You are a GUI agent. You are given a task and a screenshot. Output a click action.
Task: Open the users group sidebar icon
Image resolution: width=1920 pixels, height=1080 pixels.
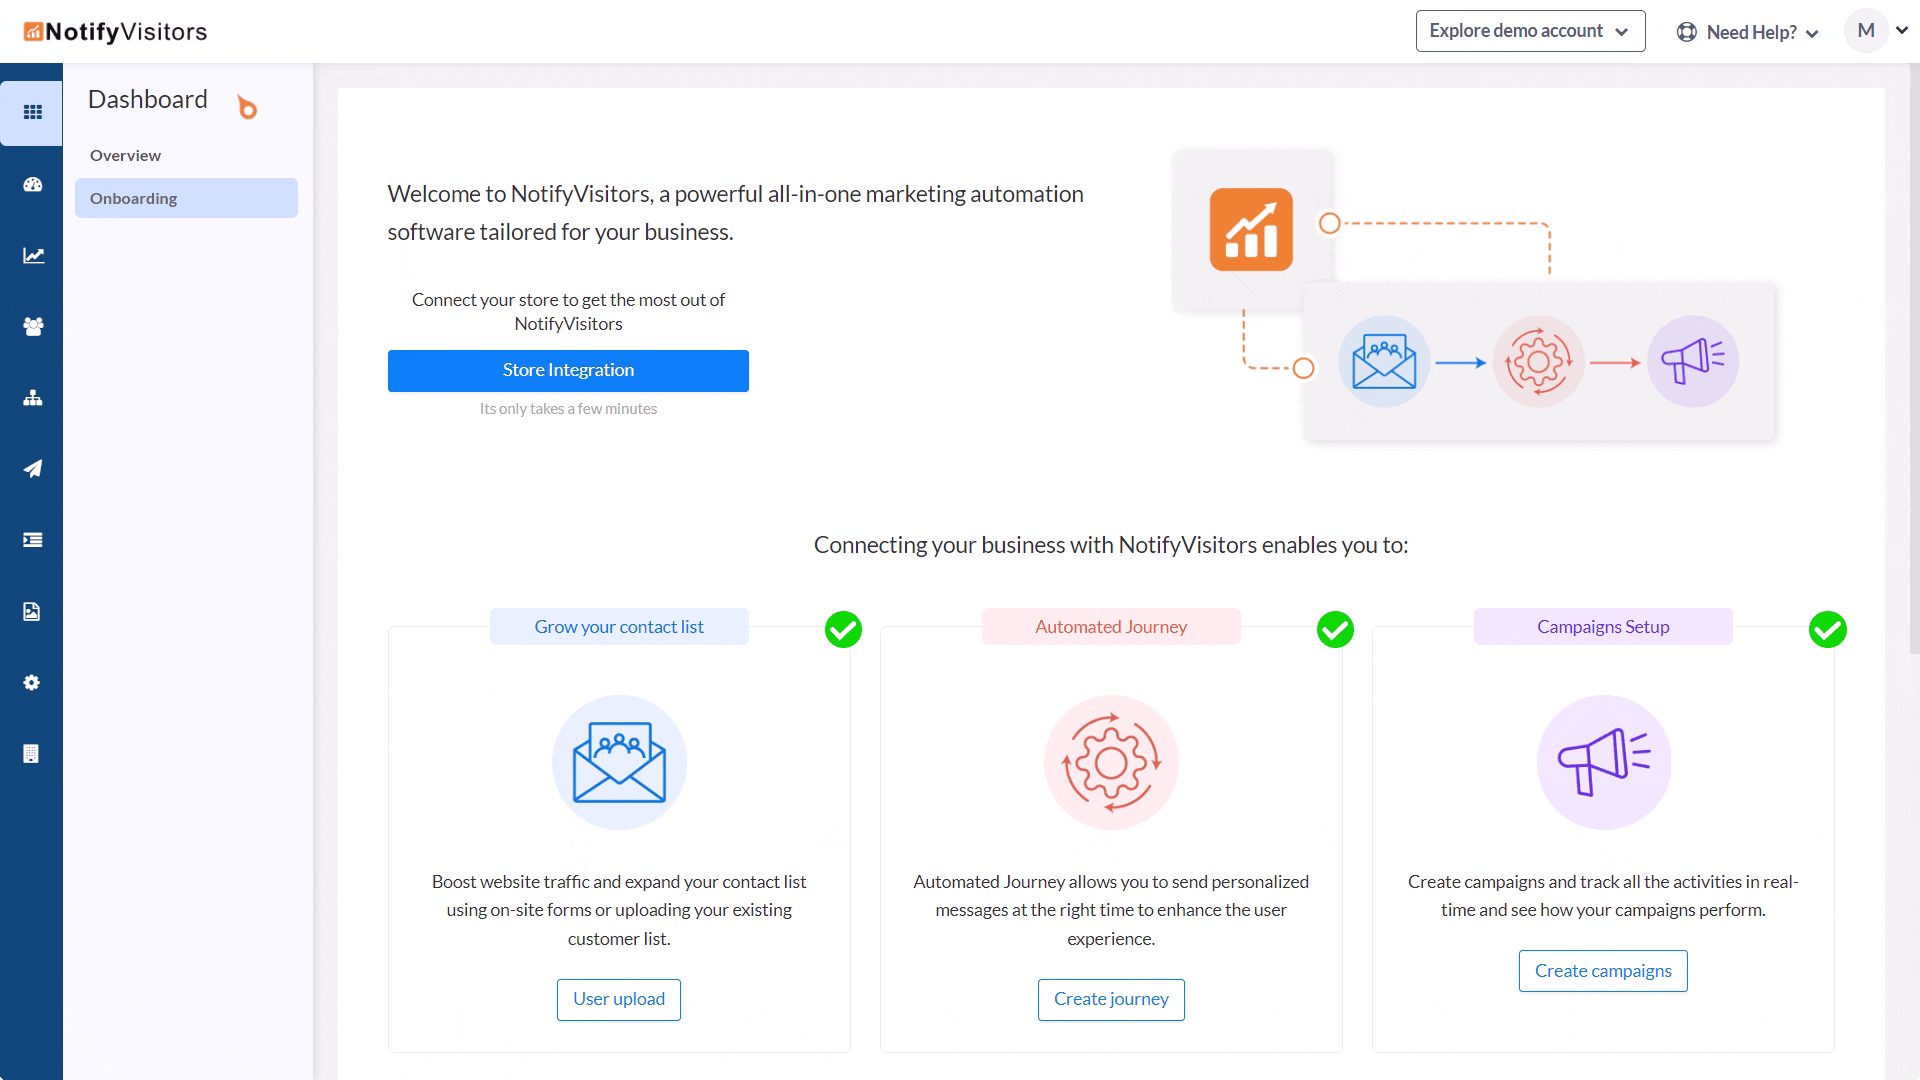32,327
